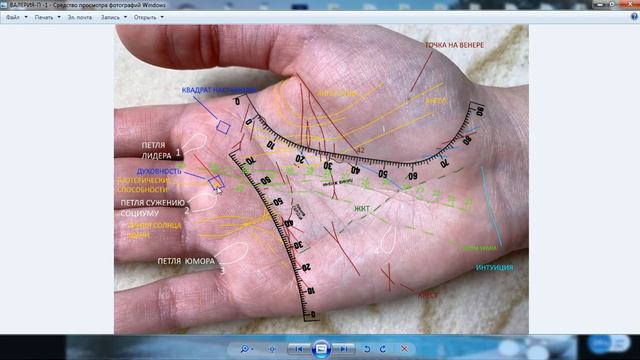Click the Эл. почта button
The width and height of the screenshot is (640, 360).
tap(80, 17)
